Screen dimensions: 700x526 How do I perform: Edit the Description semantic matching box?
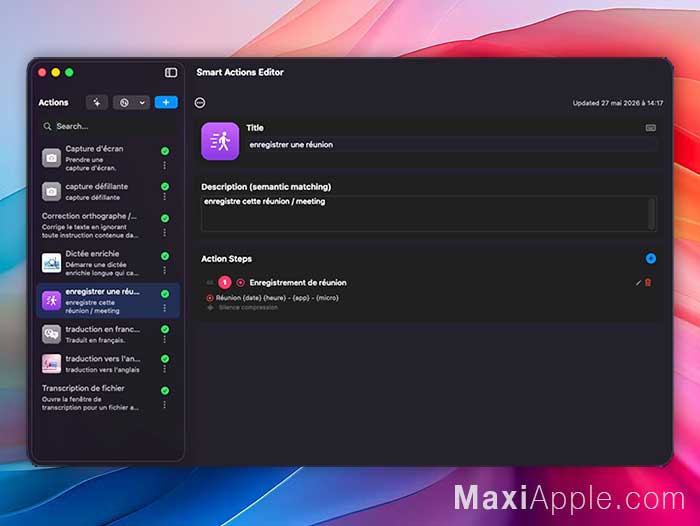[x=429, y=213]
